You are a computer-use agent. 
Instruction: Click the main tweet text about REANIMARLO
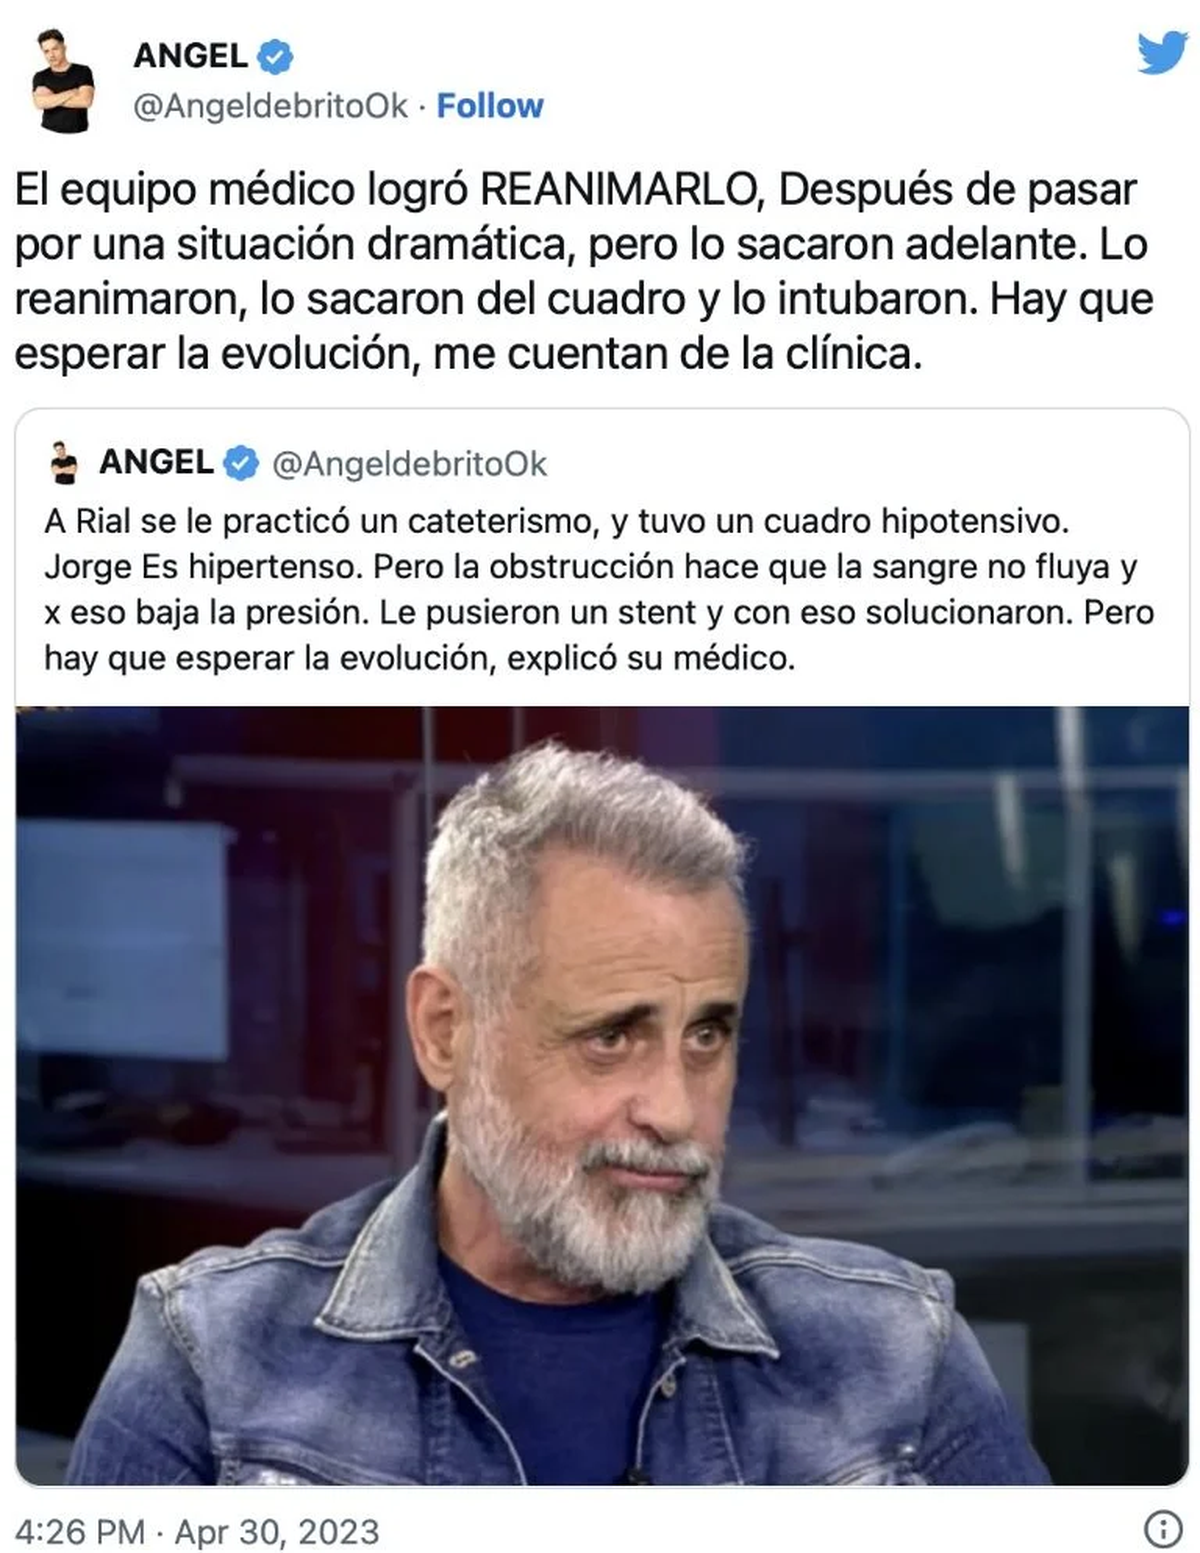tap(584, 271)
